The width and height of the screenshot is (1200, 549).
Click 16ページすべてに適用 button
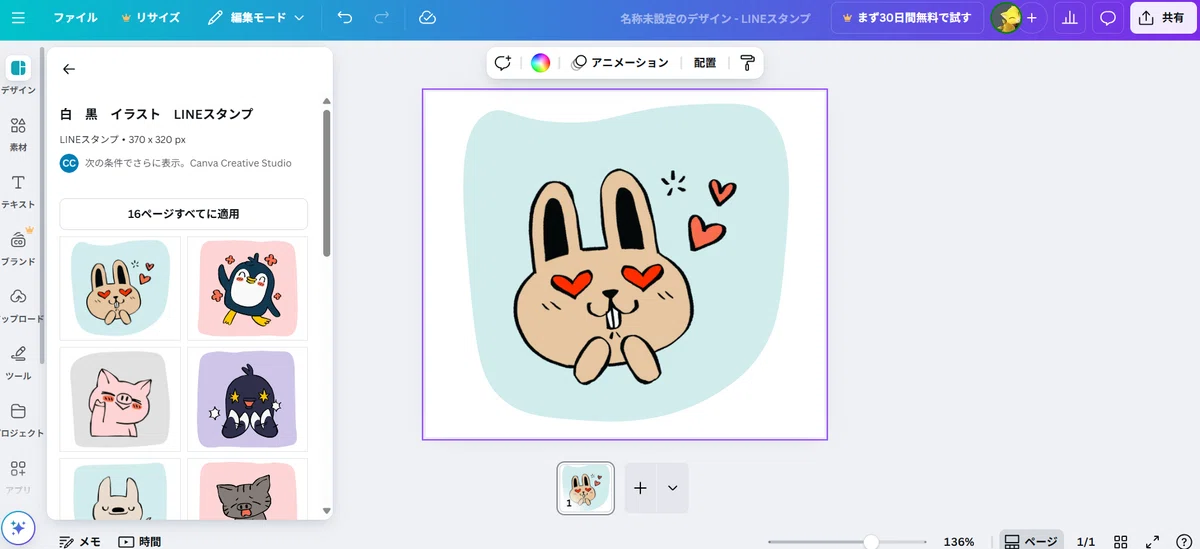pos(183,214)
